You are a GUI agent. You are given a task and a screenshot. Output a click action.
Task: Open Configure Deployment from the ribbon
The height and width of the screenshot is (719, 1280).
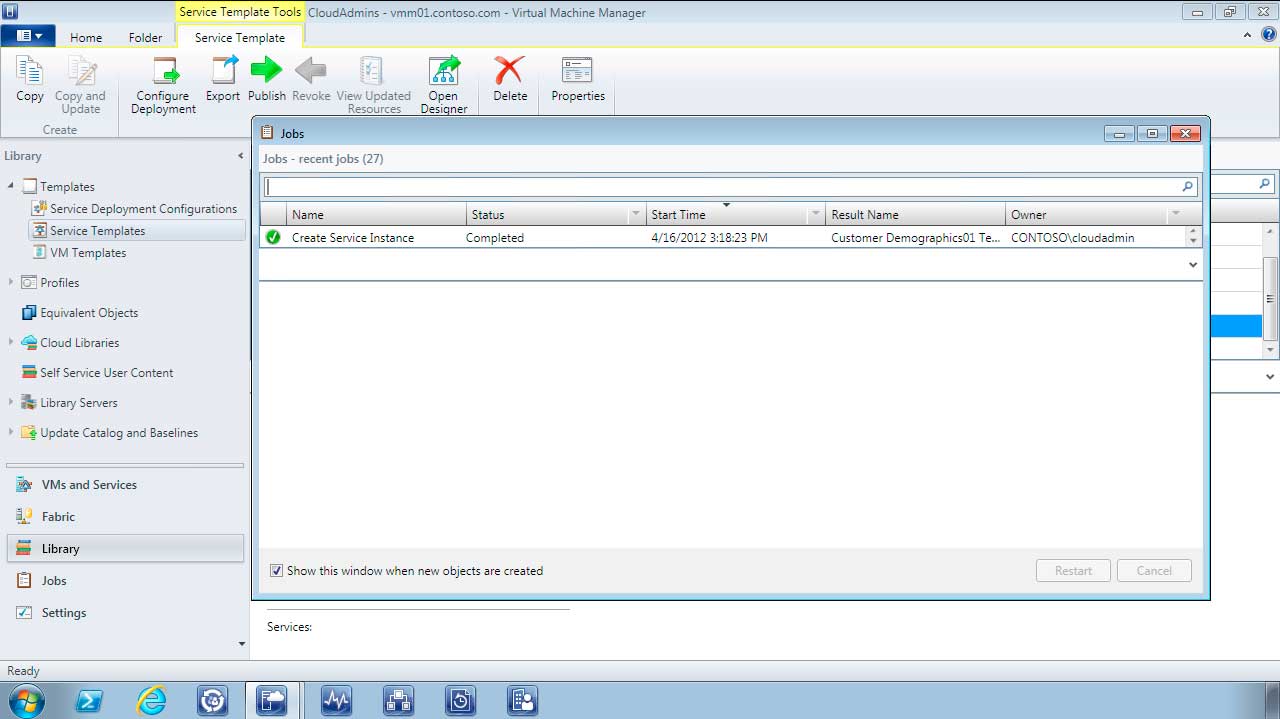163,84
